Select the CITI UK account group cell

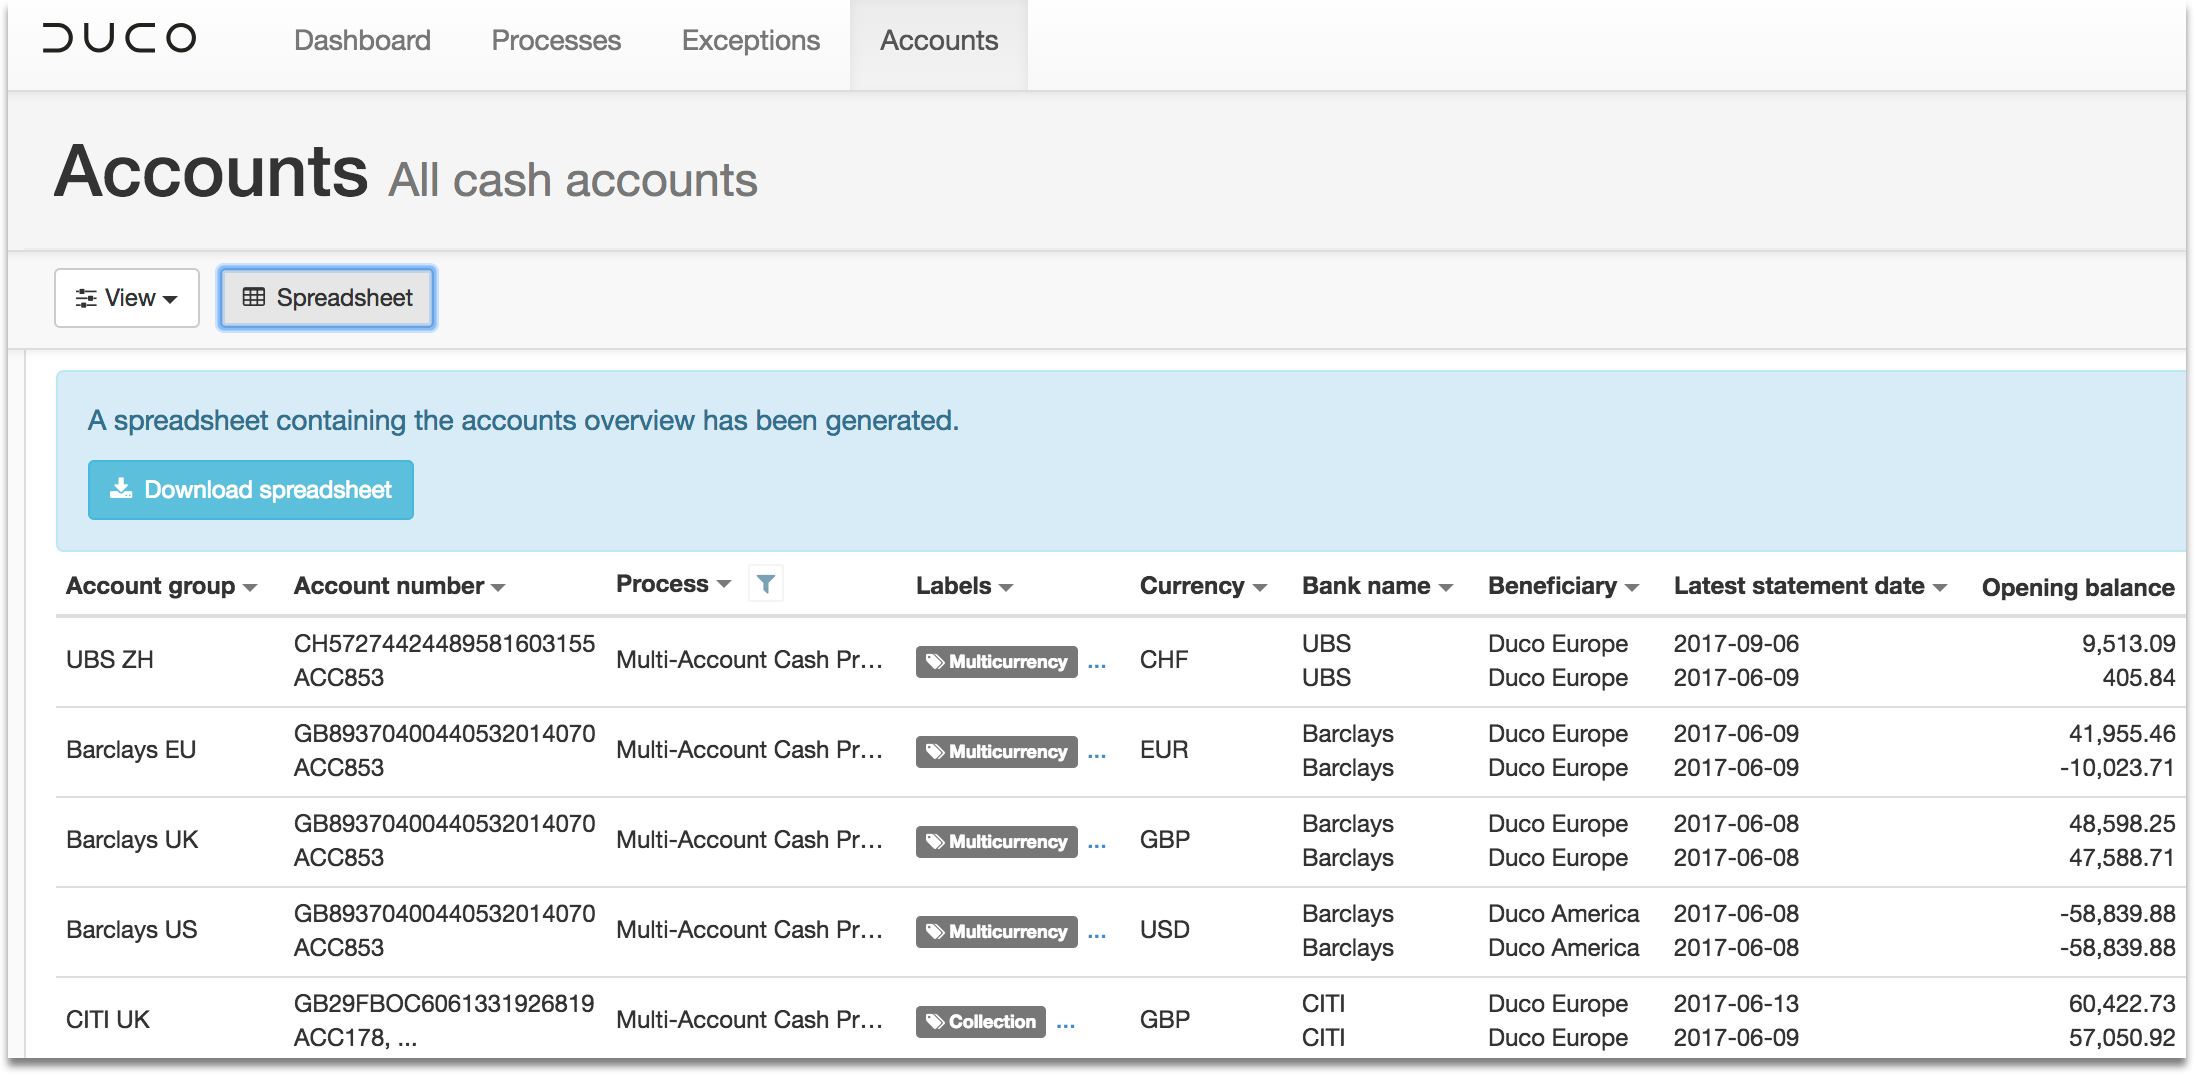108,1020
